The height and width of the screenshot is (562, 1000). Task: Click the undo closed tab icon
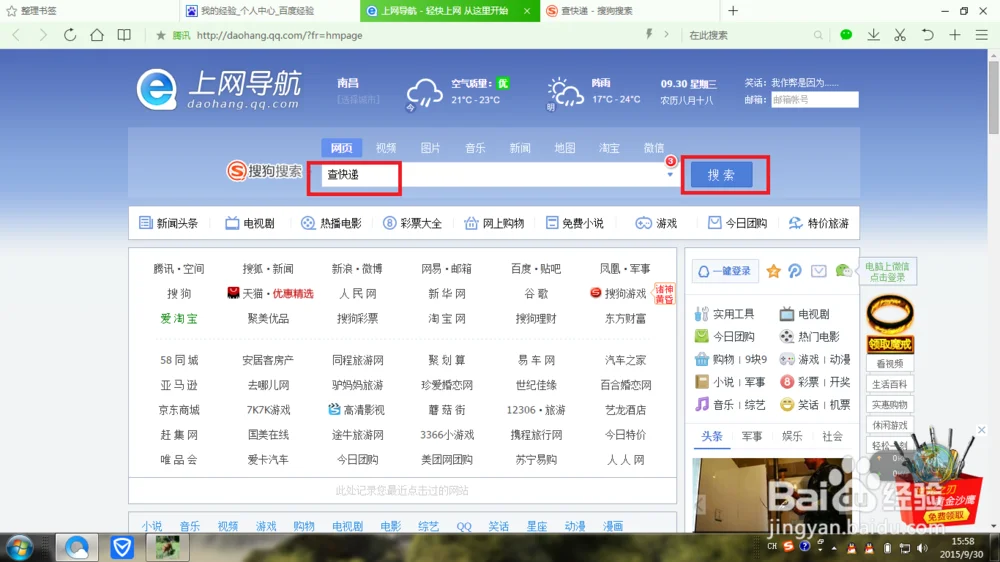927,35
